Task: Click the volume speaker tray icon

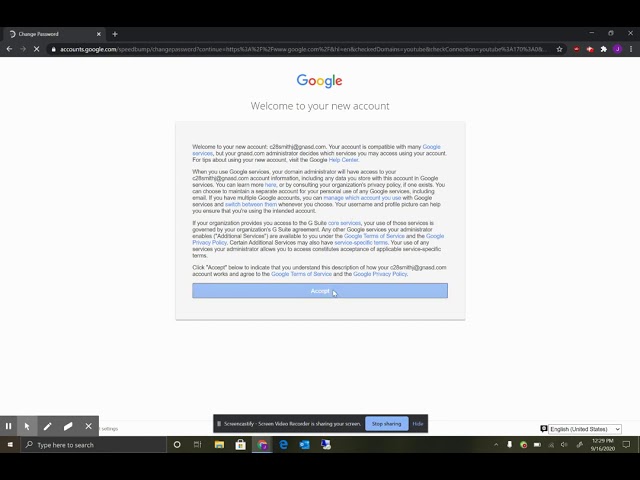Action: (x=564, y=445)
